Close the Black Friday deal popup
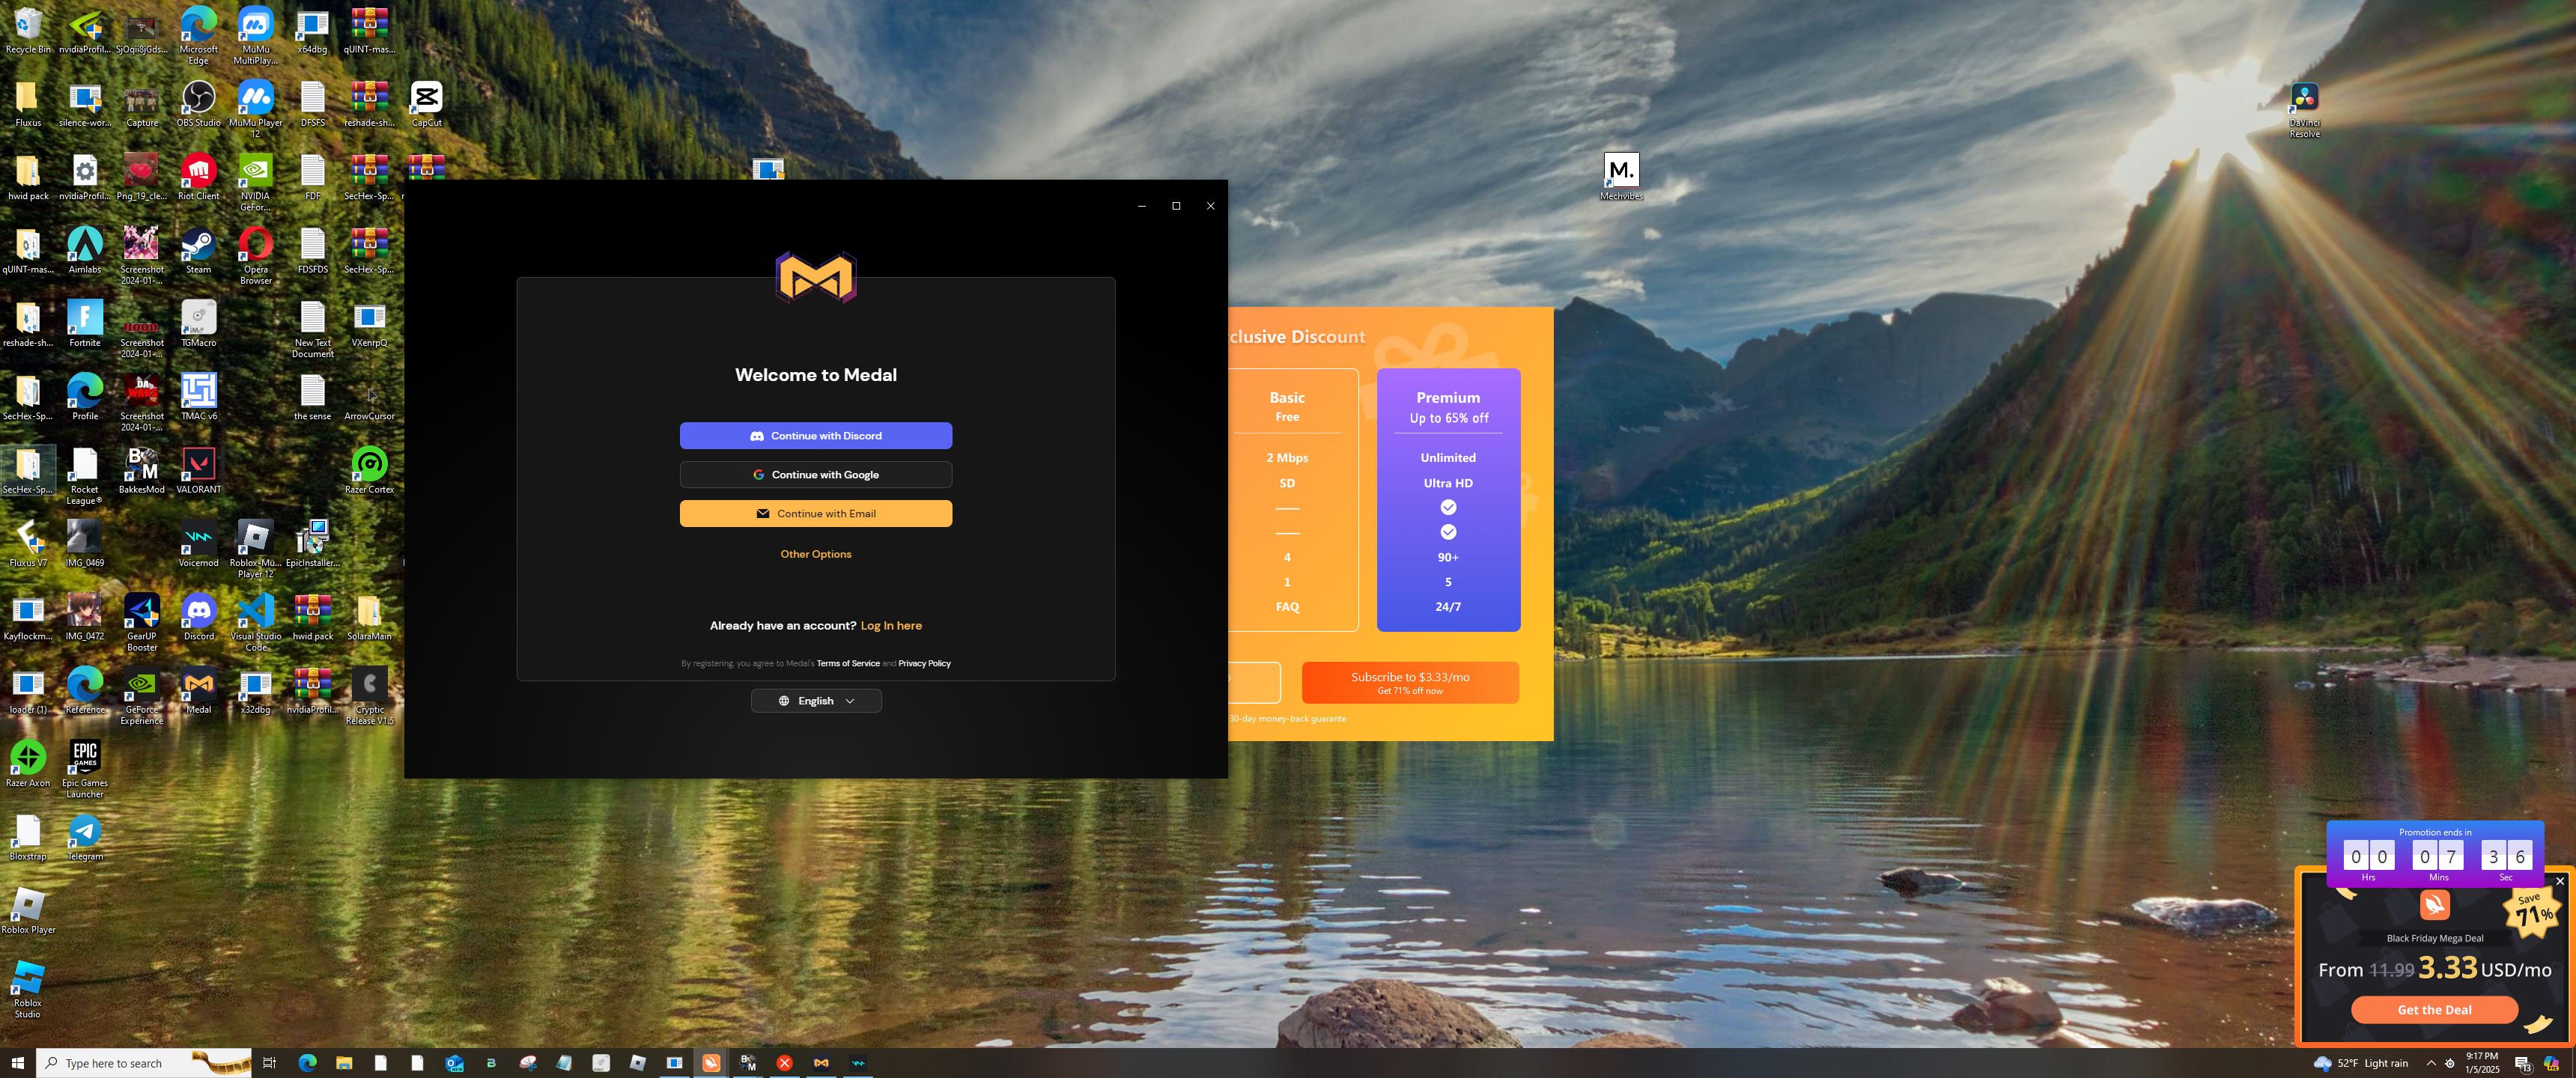Viewport: 2576px width, 1078px height. coord(2559,881)
